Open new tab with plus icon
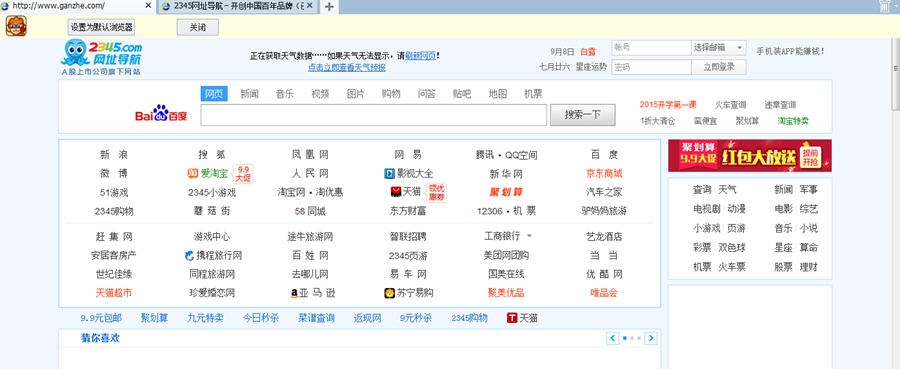 pos(329,6)
